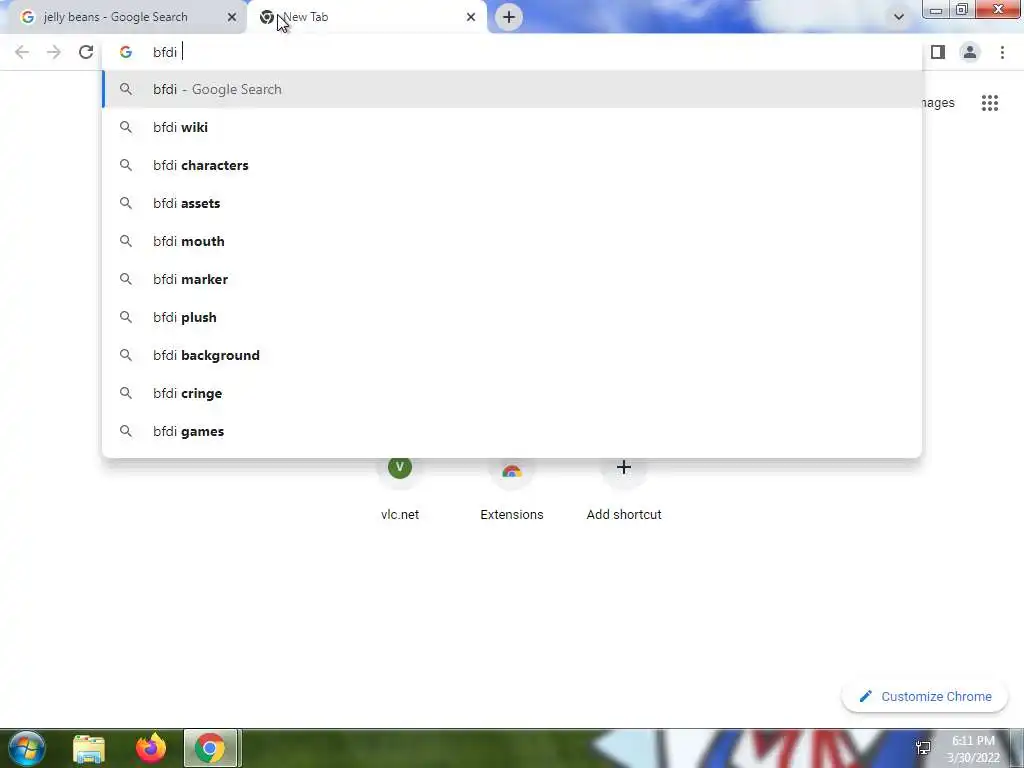
Task: Pick the bfdi wiki suggestion
Action: click(513, 127)
